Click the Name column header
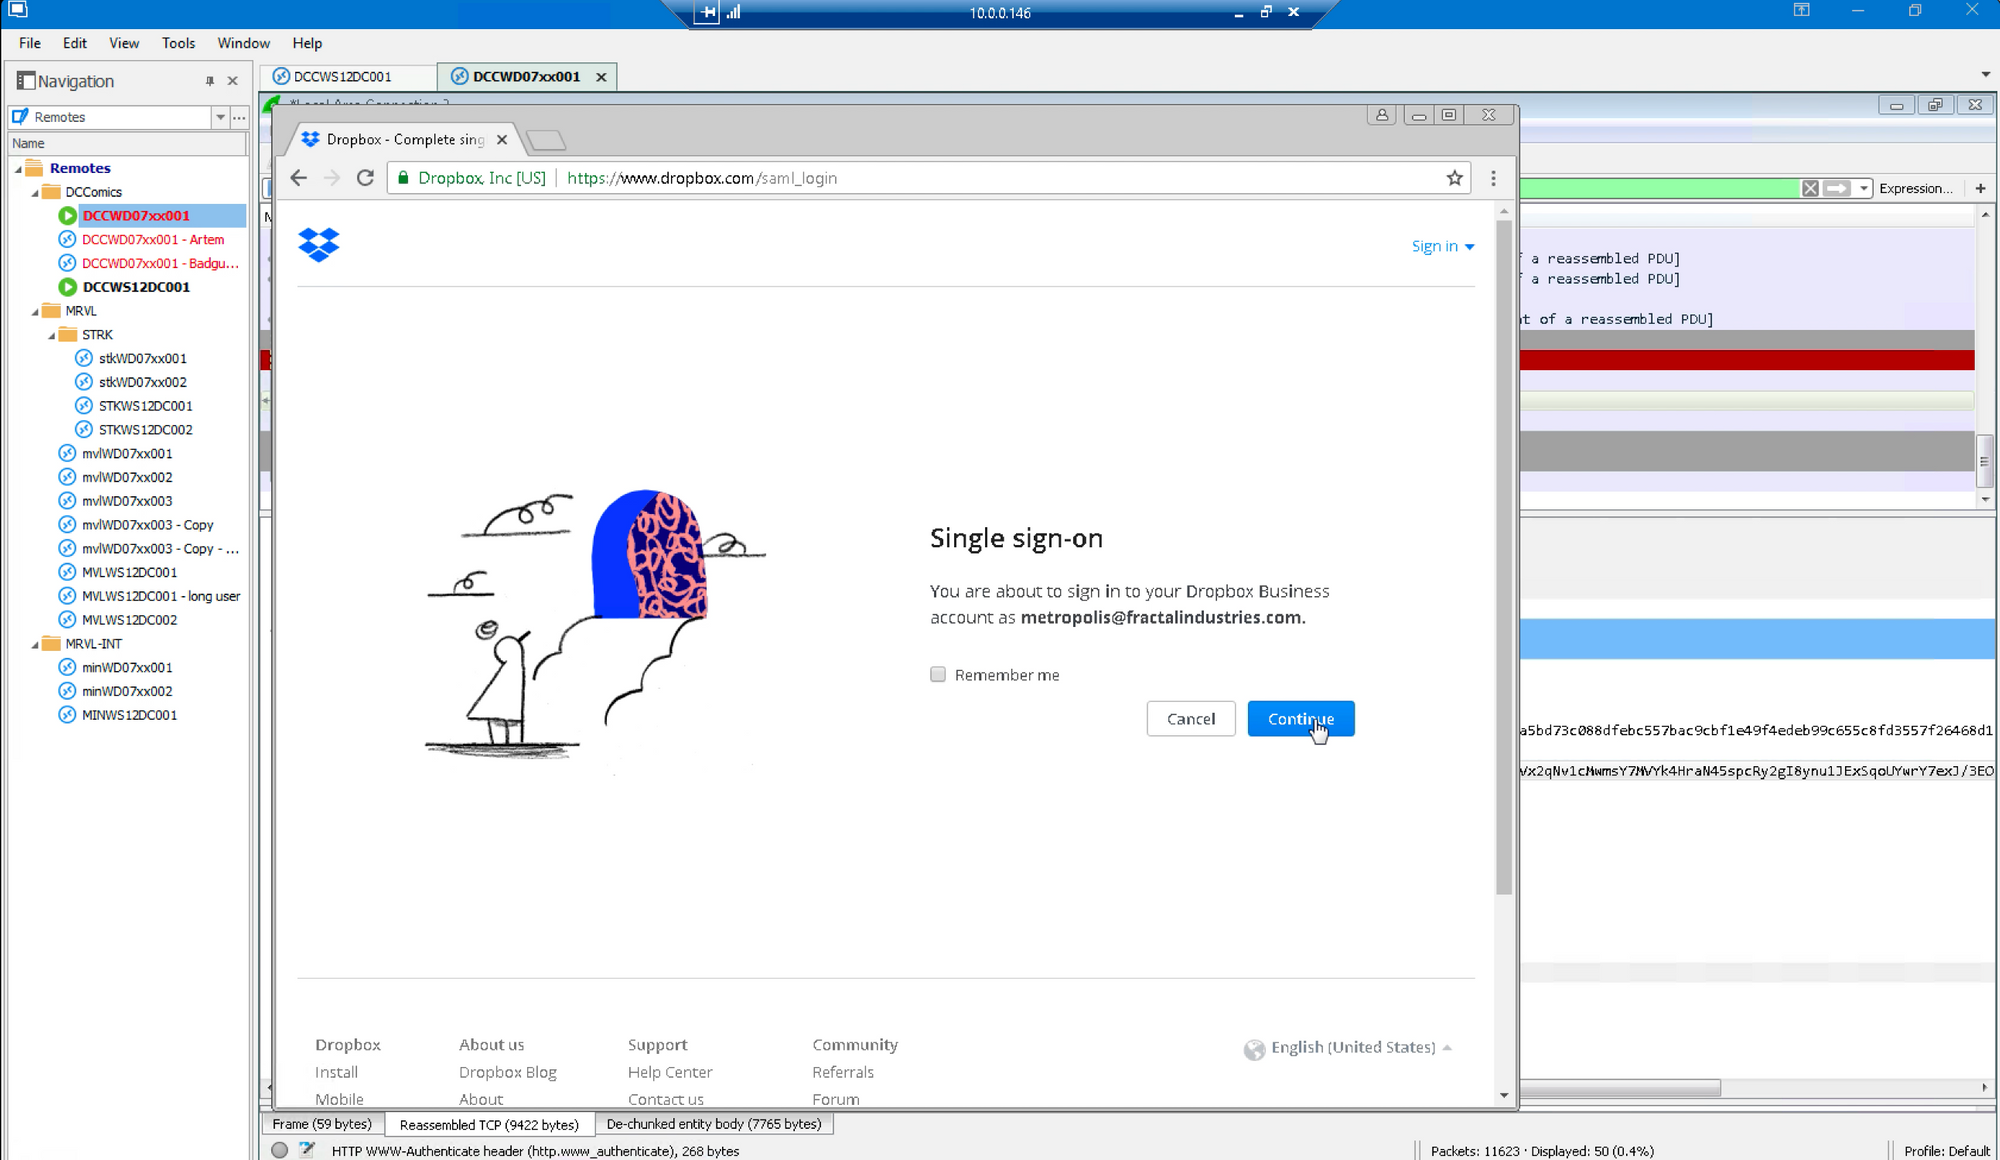Screen dimensions: 2000x1160 pos(127,143)
